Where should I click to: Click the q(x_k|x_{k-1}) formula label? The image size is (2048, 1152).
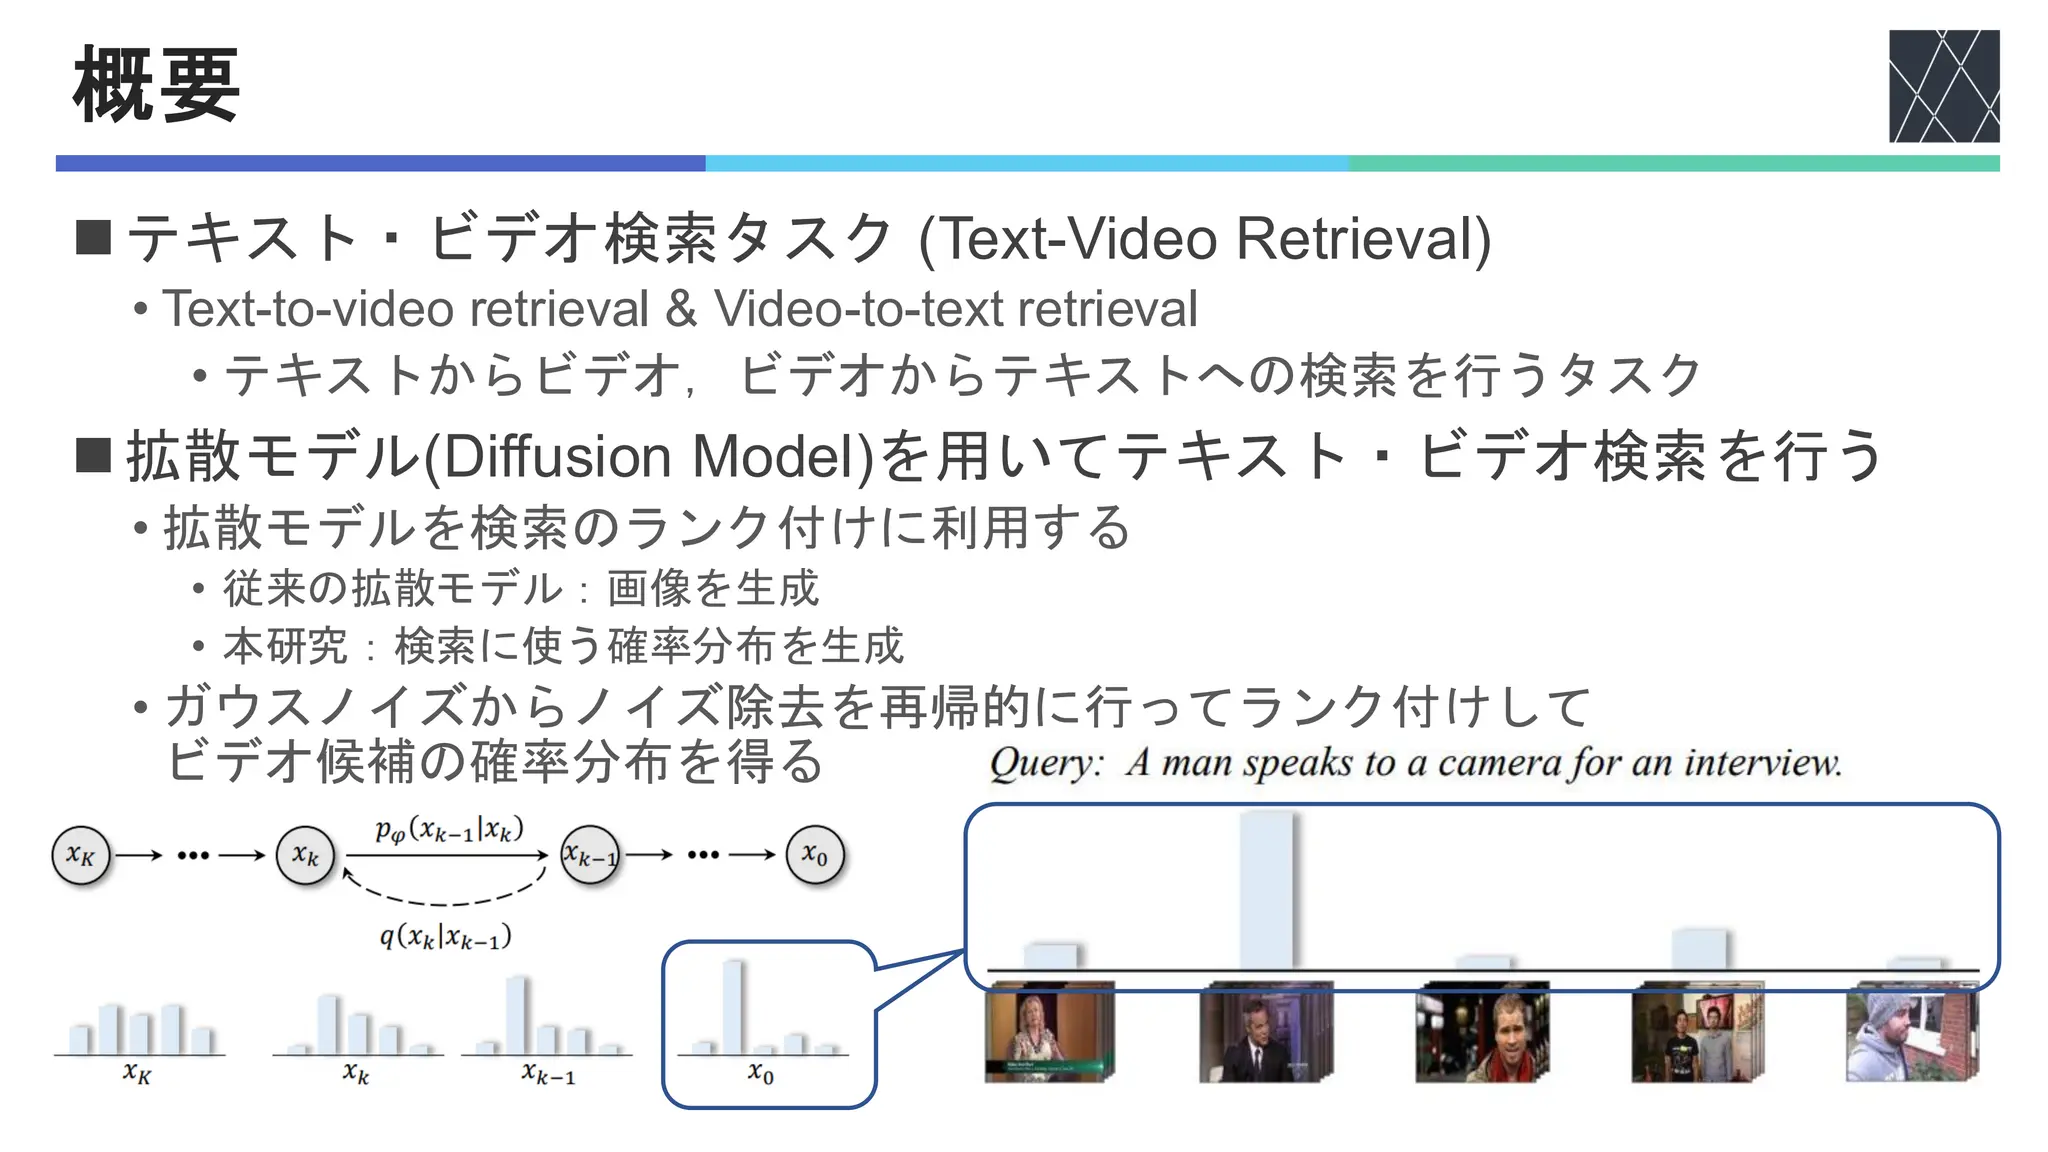click(446, 937)
